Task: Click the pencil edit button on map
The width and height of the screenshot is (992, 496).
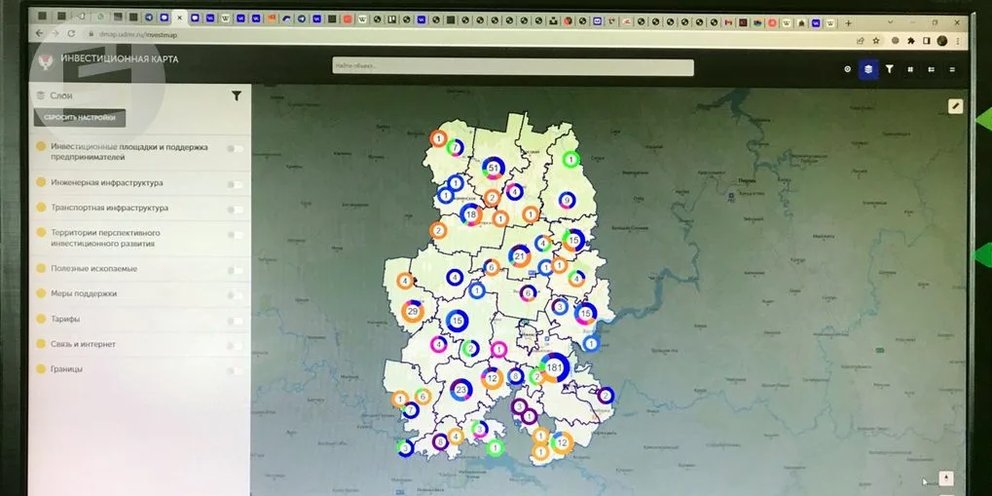Action: (x=955, y=106)
